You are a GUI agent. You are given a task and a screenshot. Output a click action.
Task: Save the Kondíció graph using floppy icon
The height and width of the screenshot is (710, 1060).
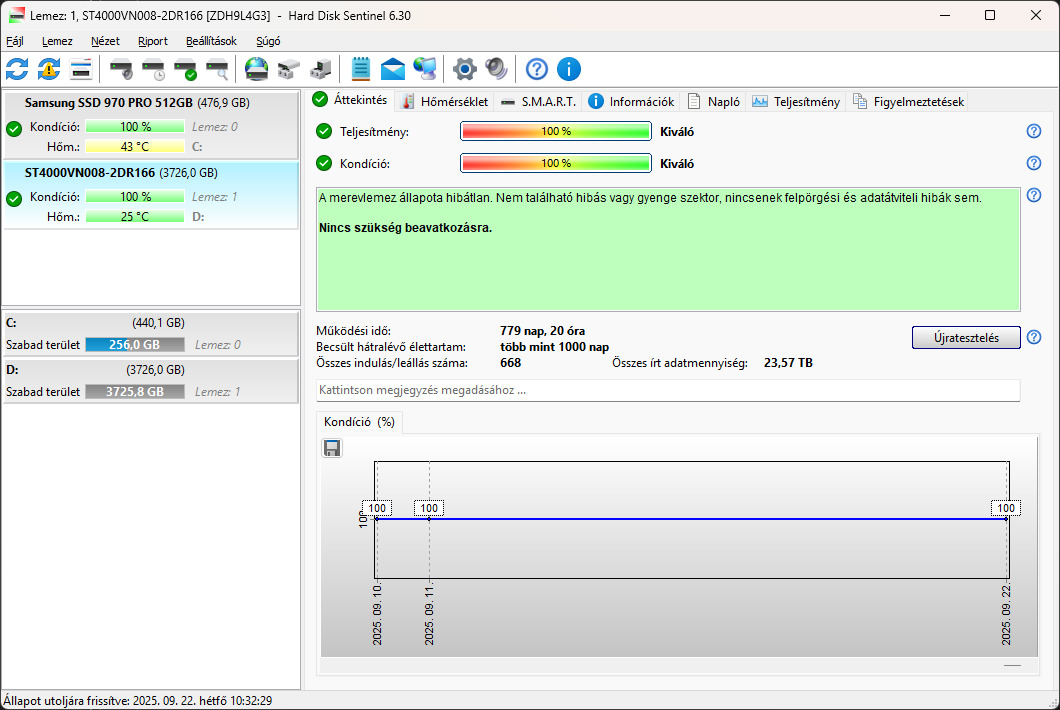point(332,449)
